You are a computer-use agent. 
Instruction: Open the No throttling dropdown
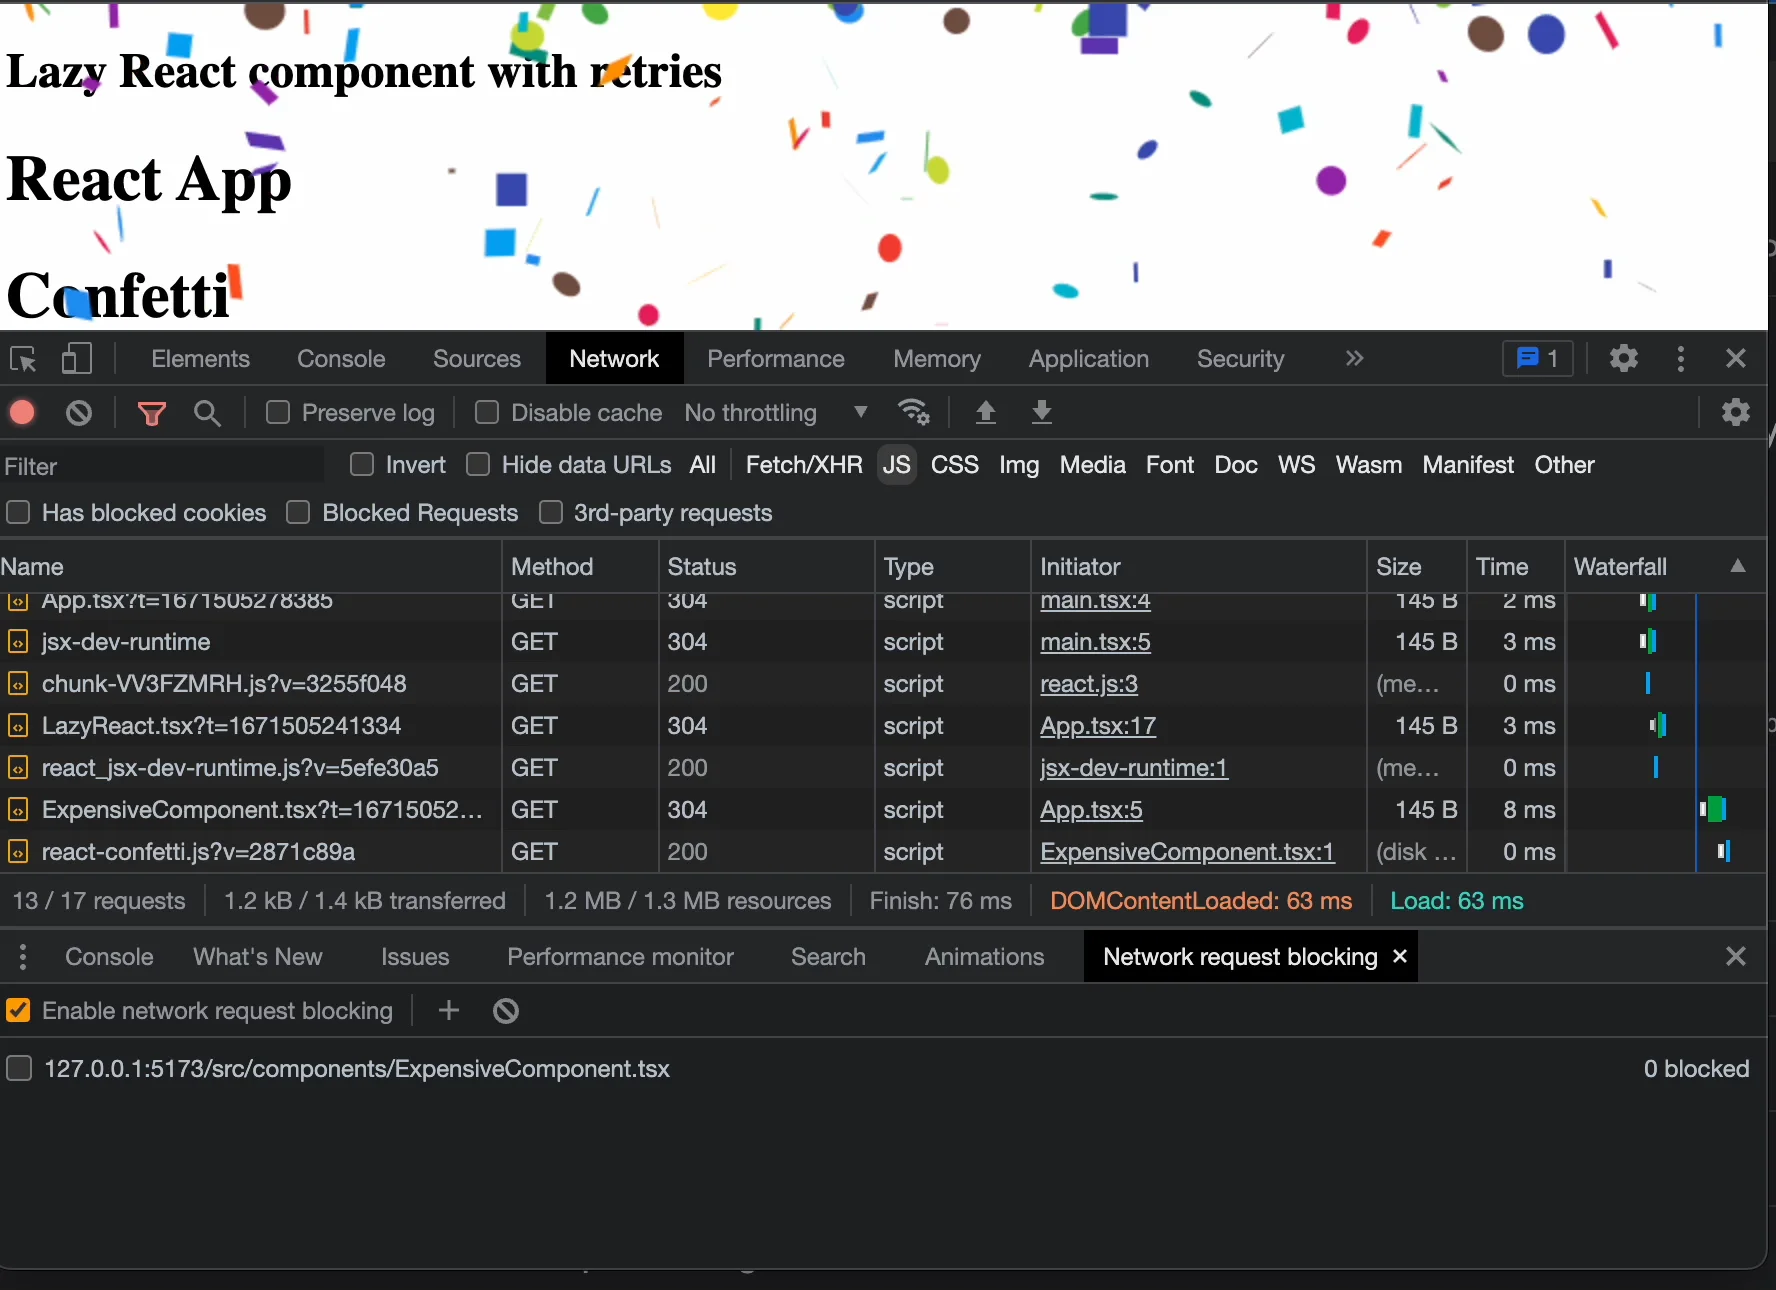(775, 413)
